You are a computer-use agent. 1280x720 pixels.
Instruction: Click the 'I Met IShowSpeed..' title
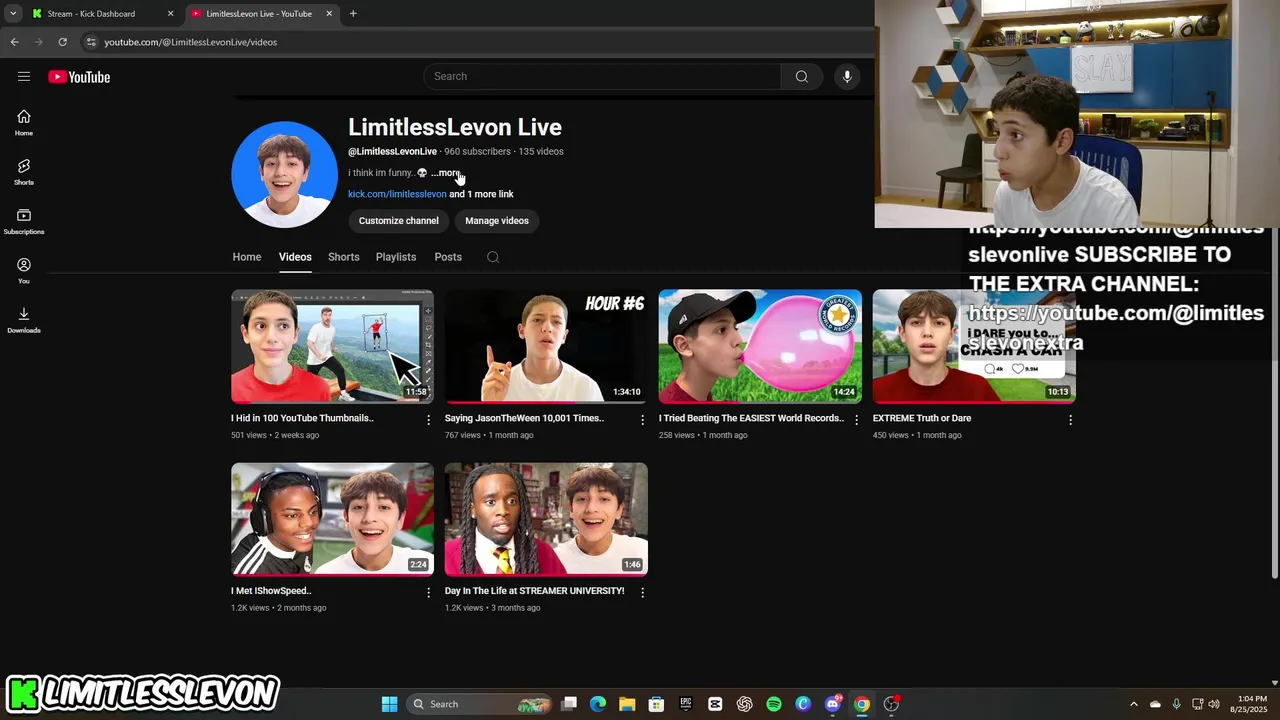pos(271,591)
